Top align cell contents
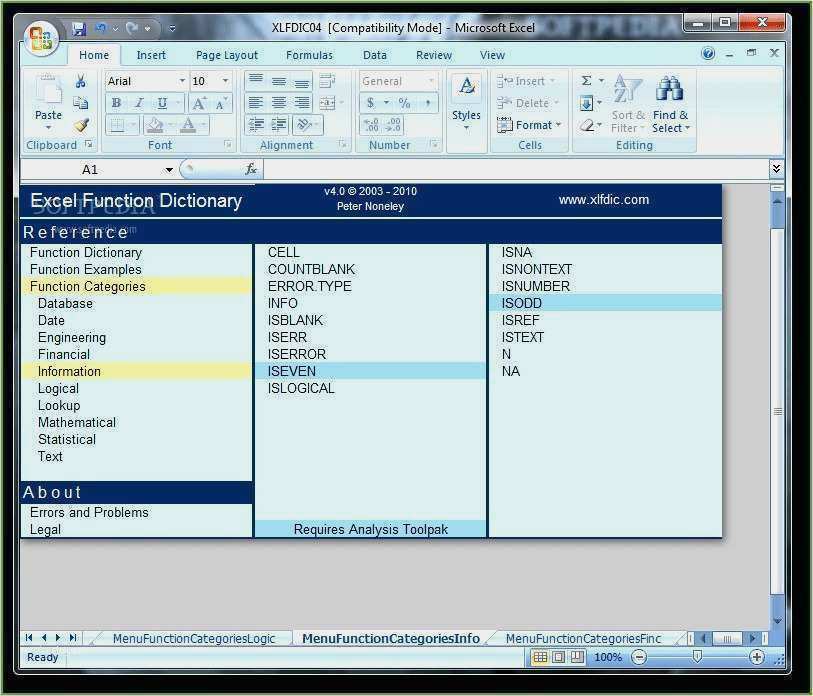Screen dimensions: 813x696 [x=255, y=80]
